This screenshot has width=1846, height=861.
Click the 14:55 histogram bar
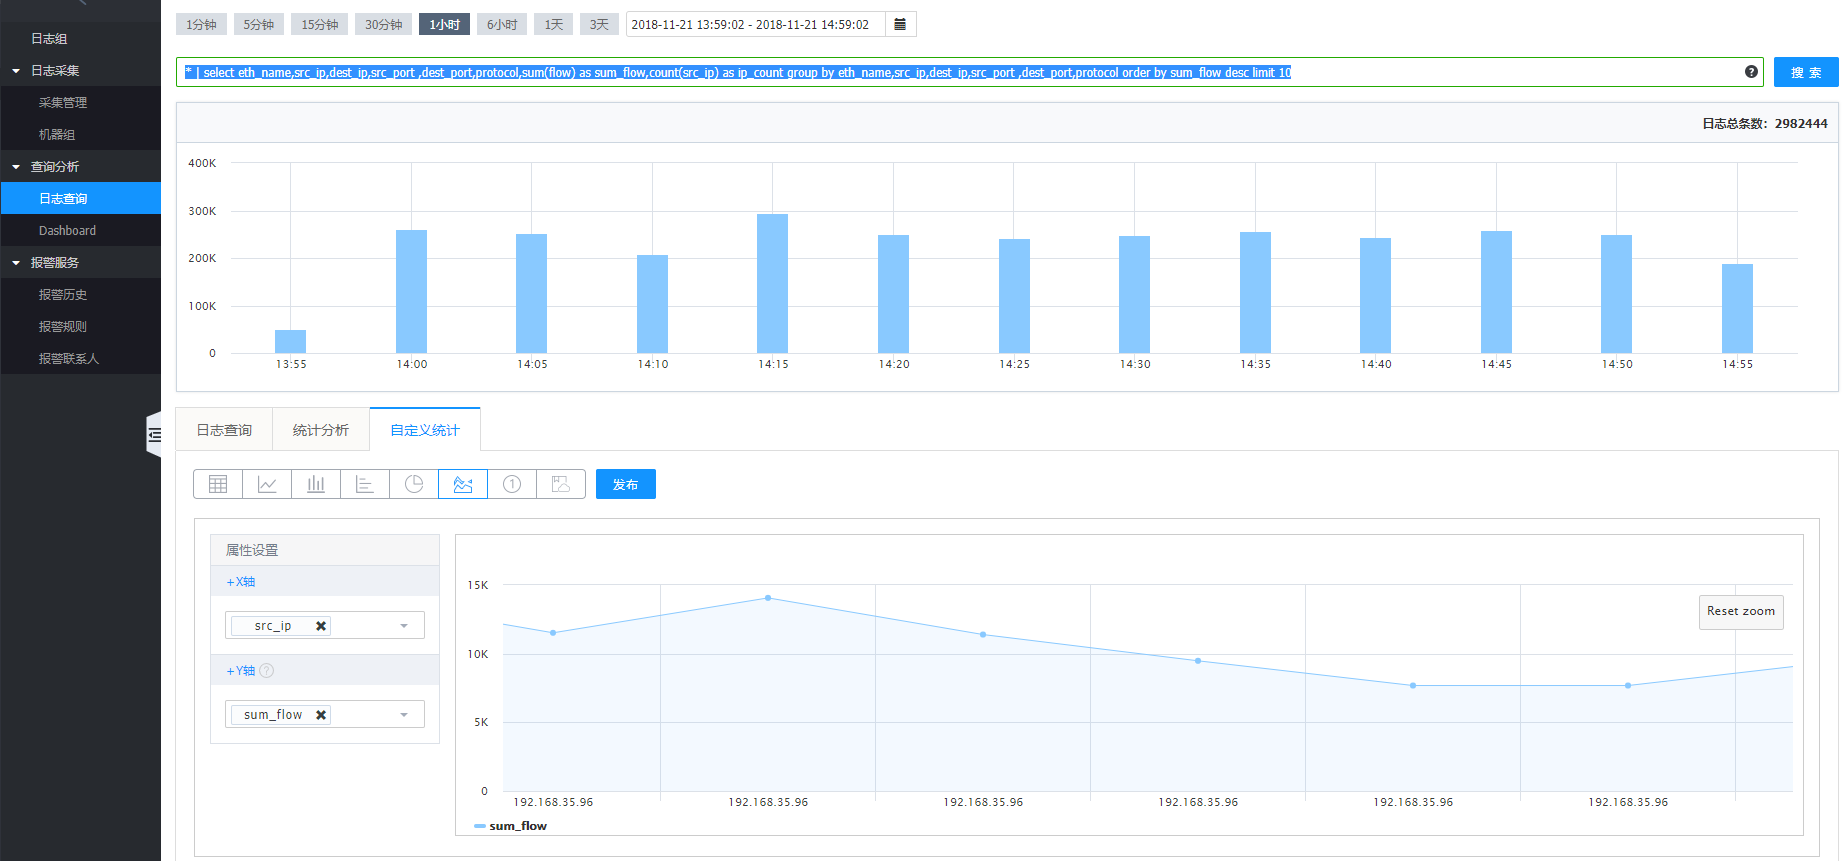(1737, 308)
